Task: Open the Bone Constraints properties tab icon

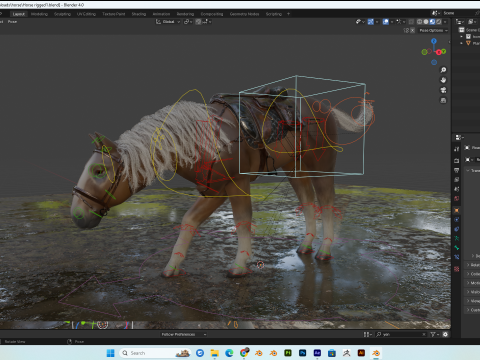Action: [x=457, y=257]
